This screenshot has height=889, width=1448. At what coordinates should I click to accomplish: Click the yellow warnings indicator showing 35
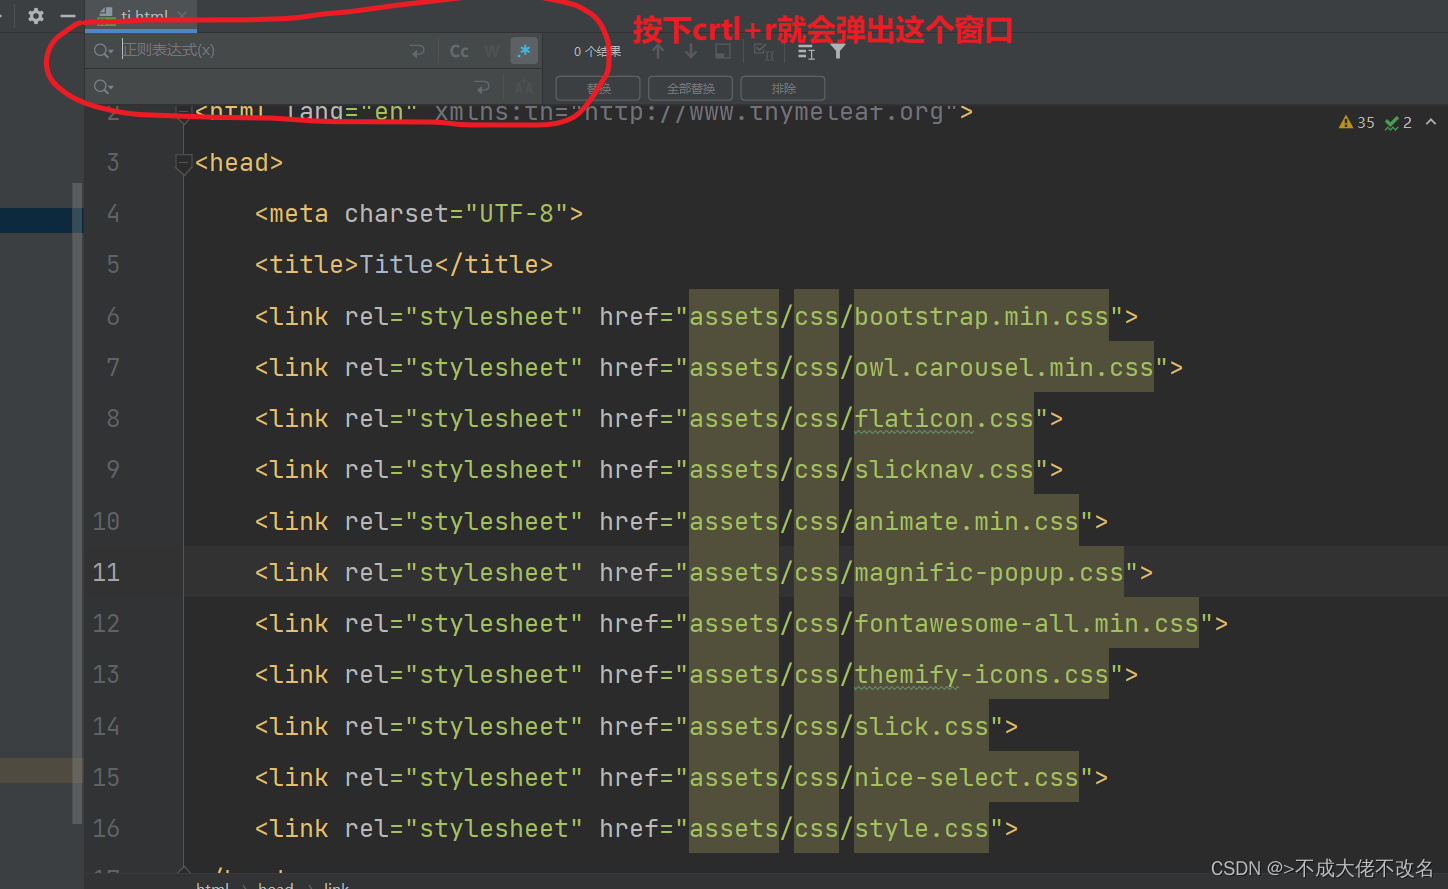coord(1357,122)
